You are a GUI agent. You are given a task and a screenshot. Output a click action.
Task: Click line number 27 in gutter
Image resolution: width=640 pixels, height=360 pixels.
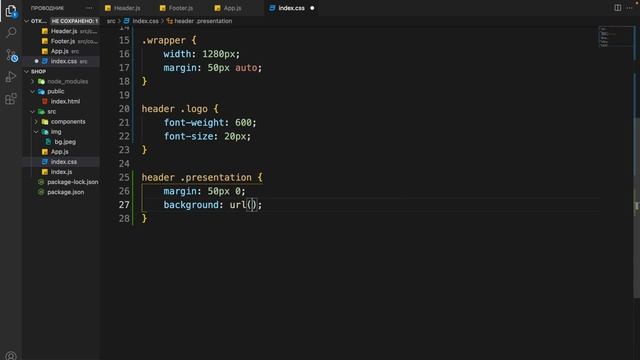124,205
